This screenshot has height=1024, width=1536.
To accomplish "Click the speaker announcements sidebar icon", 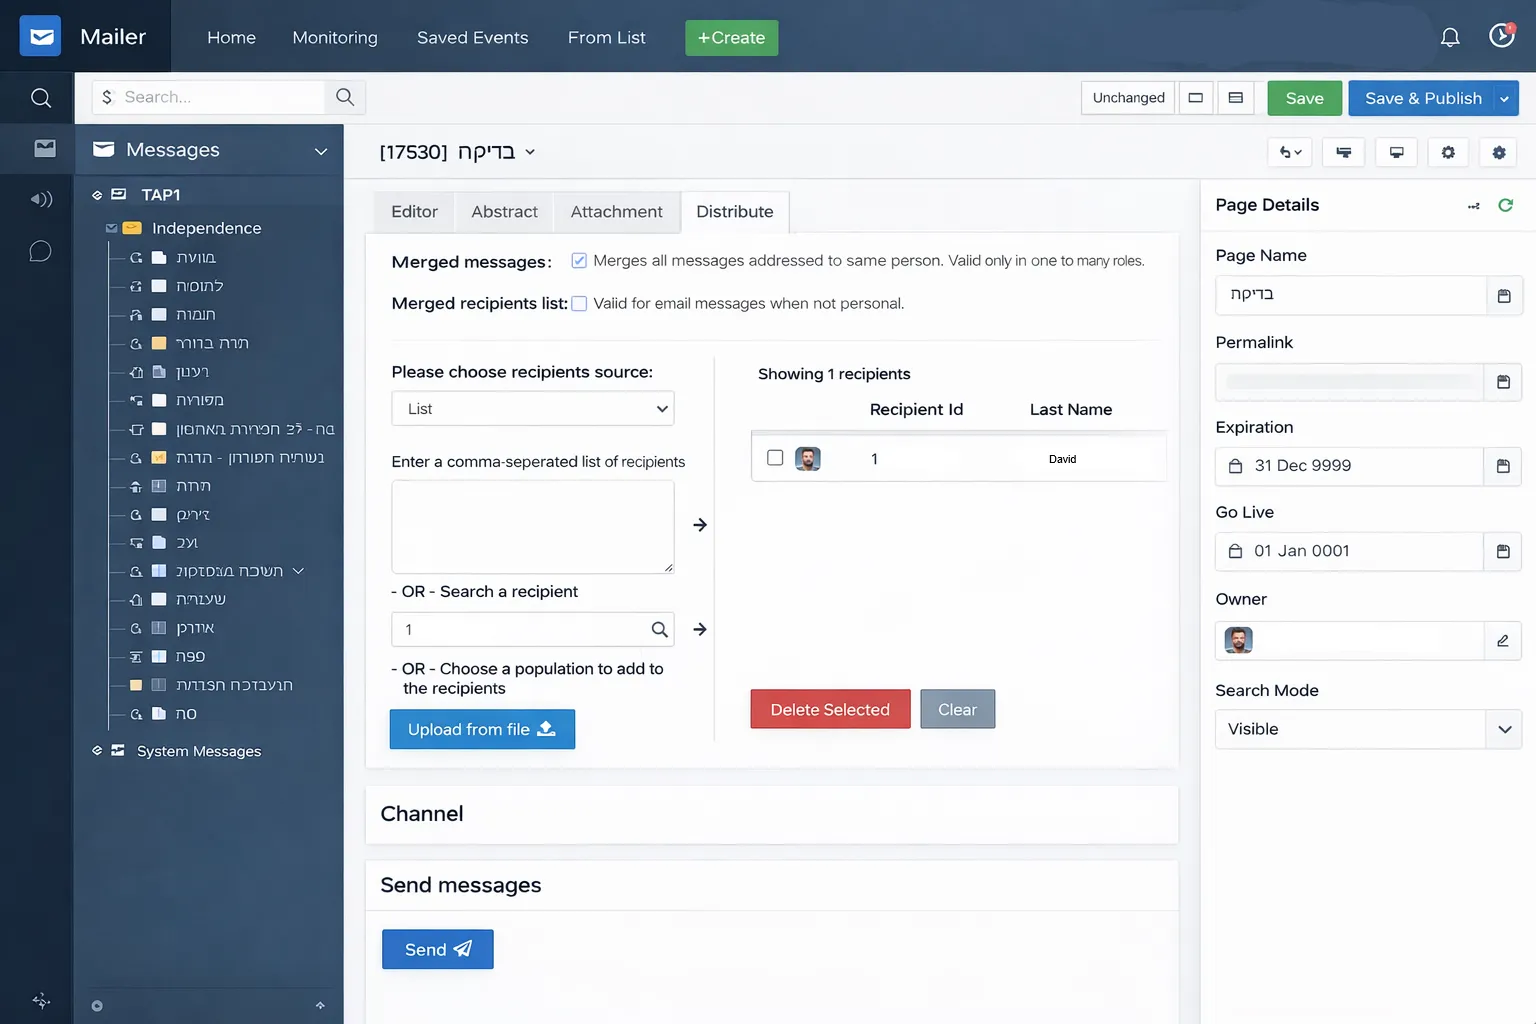I will click(41, 199).
